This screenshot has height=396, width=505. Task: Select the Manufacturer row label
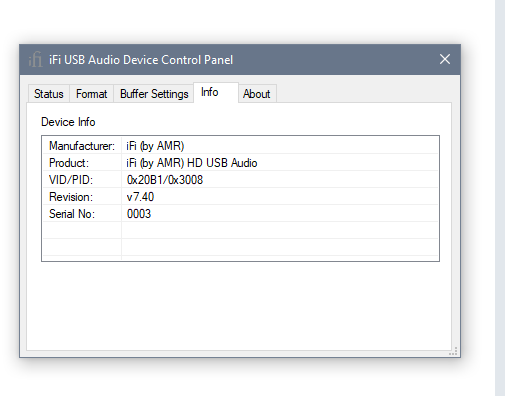pyautogui.click(x=82, y=146)
